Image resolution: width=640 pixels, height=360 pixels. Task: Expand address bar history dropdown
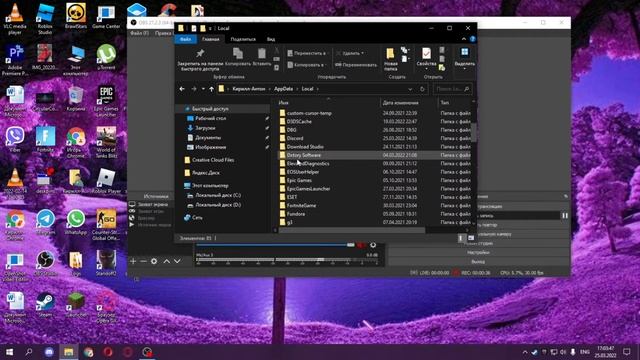pos(410,89)
